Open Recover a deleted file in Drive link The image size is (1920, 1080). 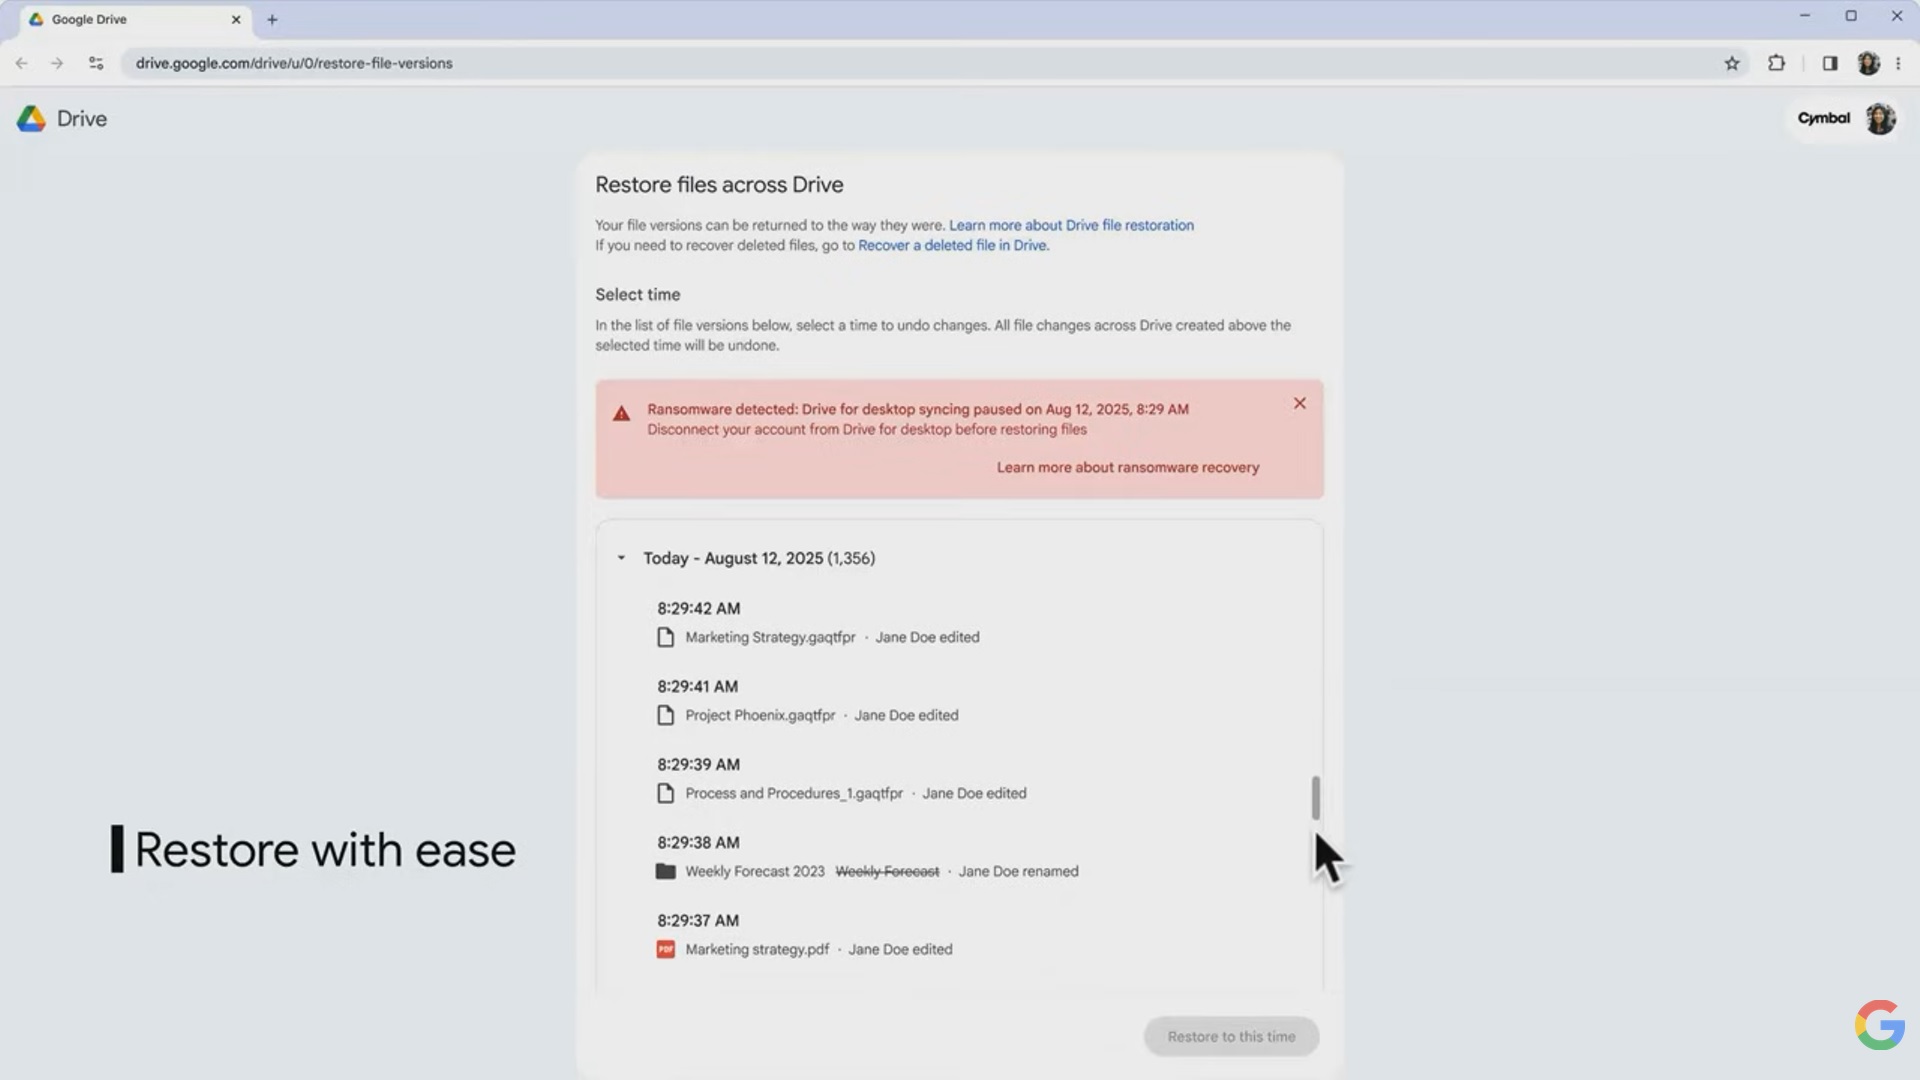pyautogui.click(x=952, y=245)
